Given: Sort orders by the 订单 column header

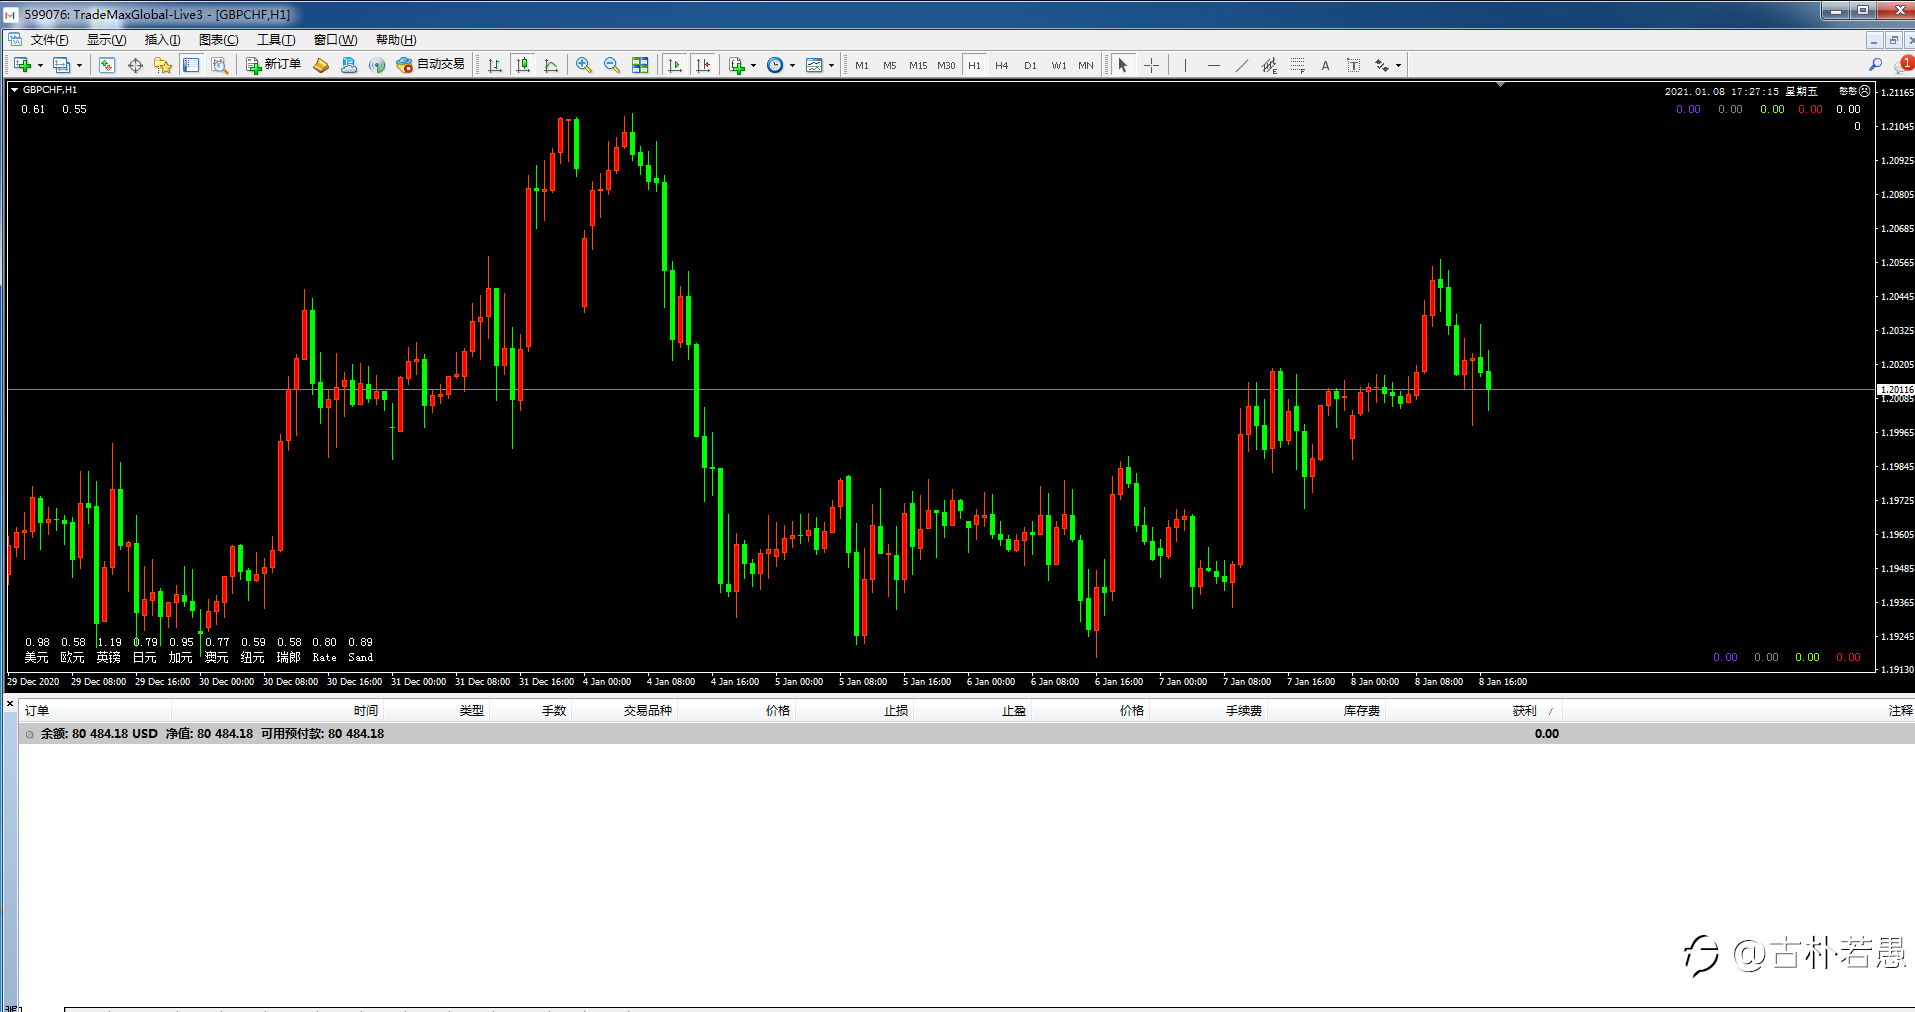Looking at the screenshot, I should tap(37, 711).
